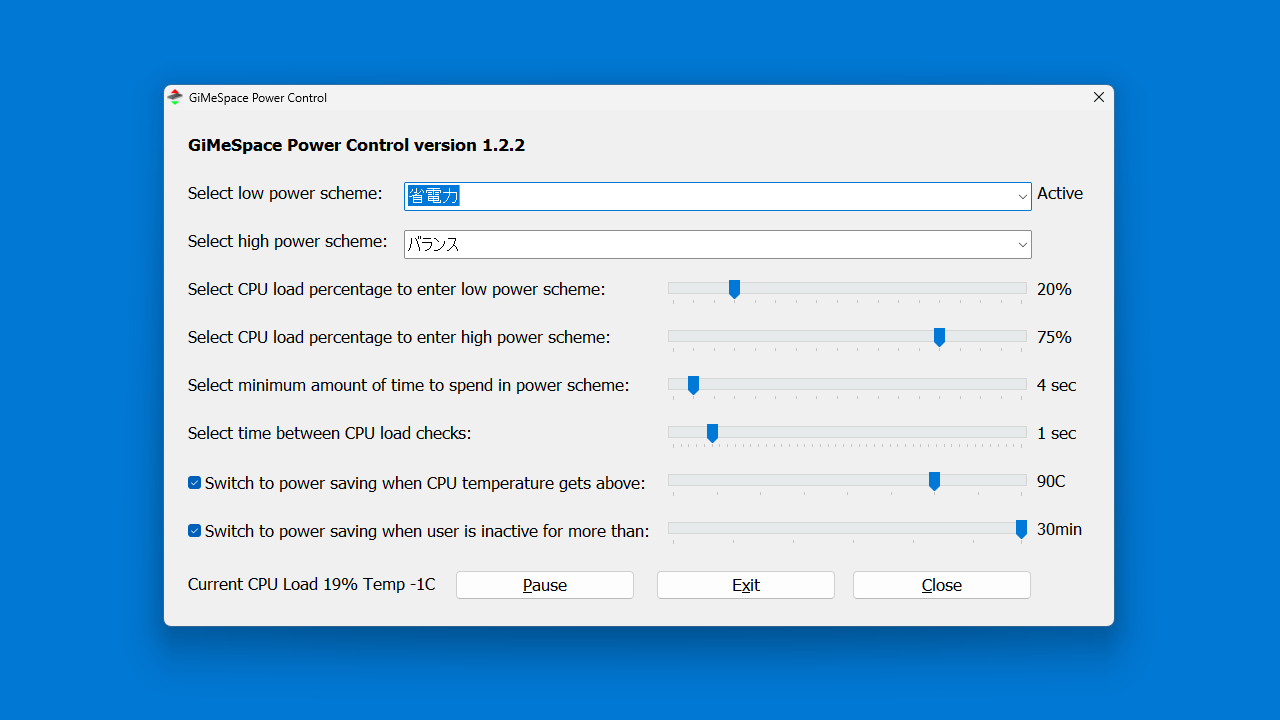The width and height of the screenshot is (1280, 720).
Task: Click the version 1.2.2 heading text
Action: [x=357, y=145]
